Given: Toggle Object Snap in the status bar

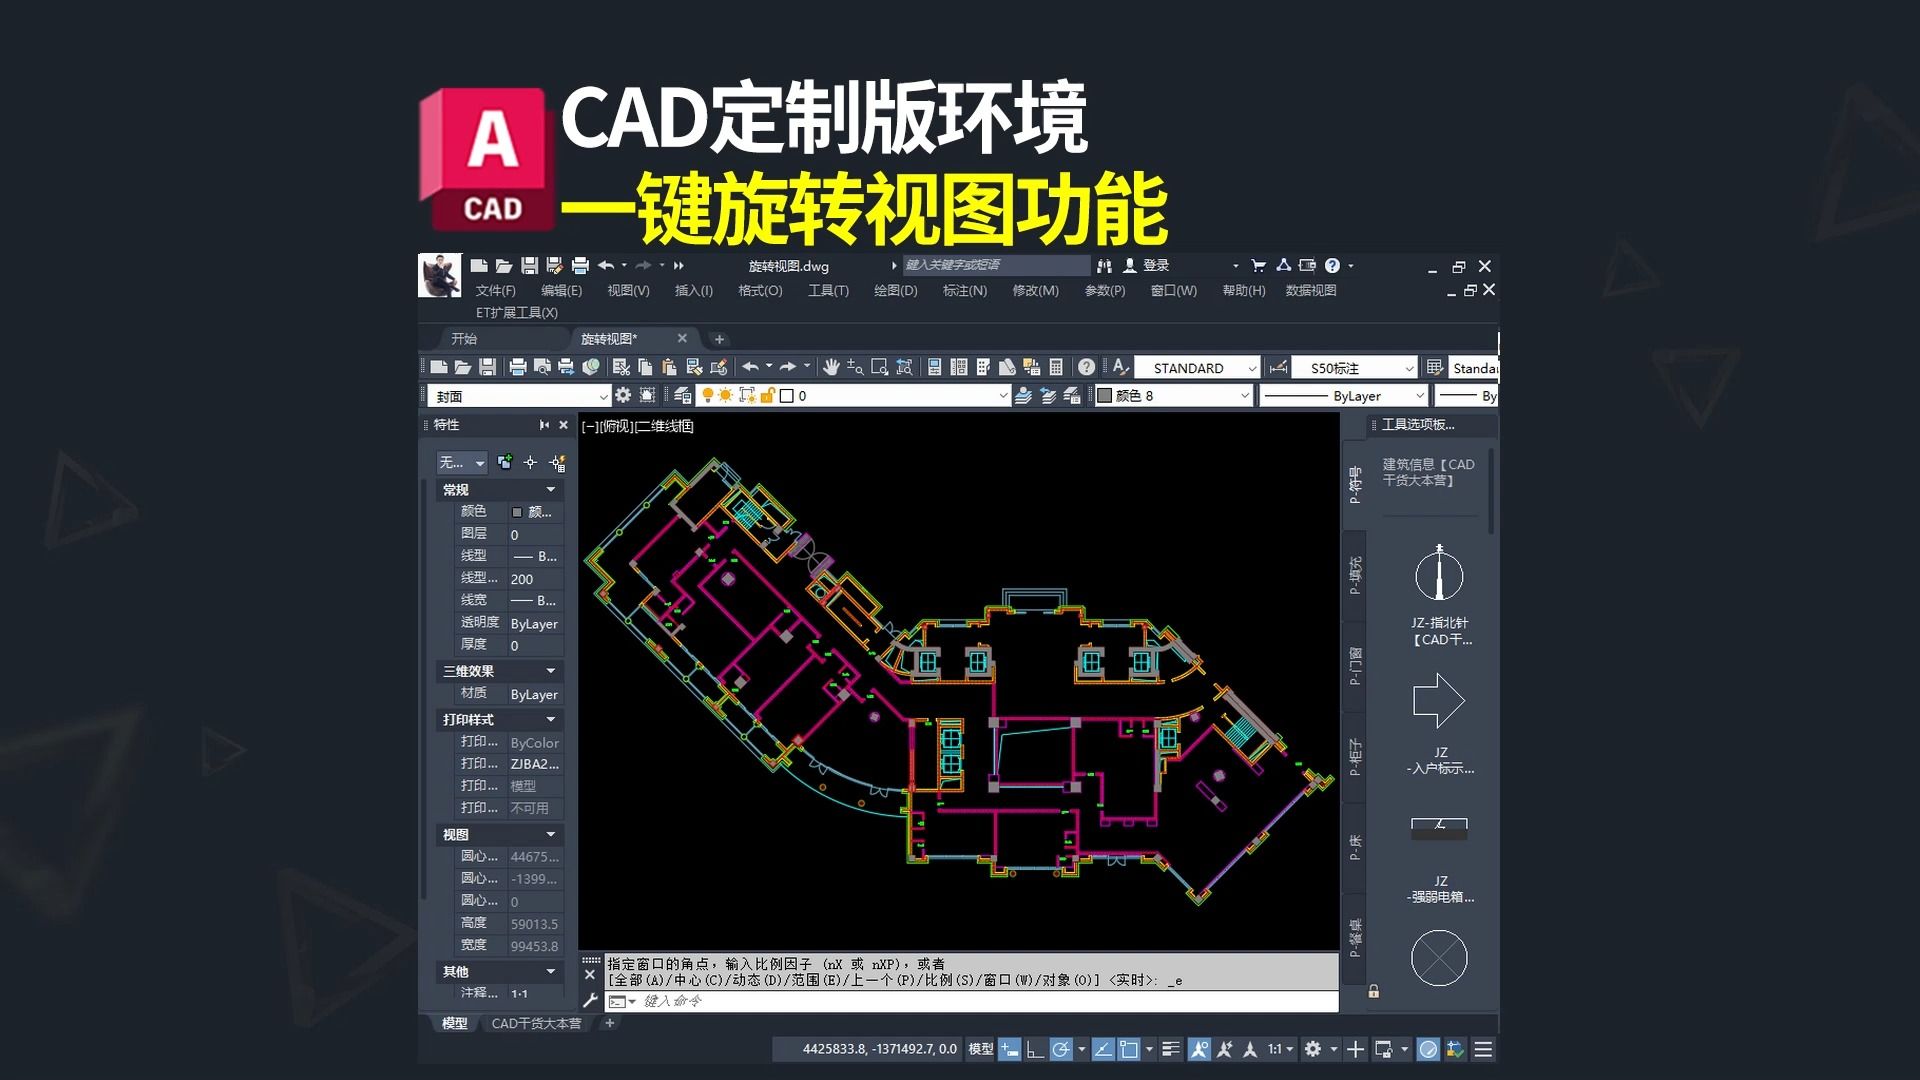Looking at the screenshot, I should tap(1129, 1049).
